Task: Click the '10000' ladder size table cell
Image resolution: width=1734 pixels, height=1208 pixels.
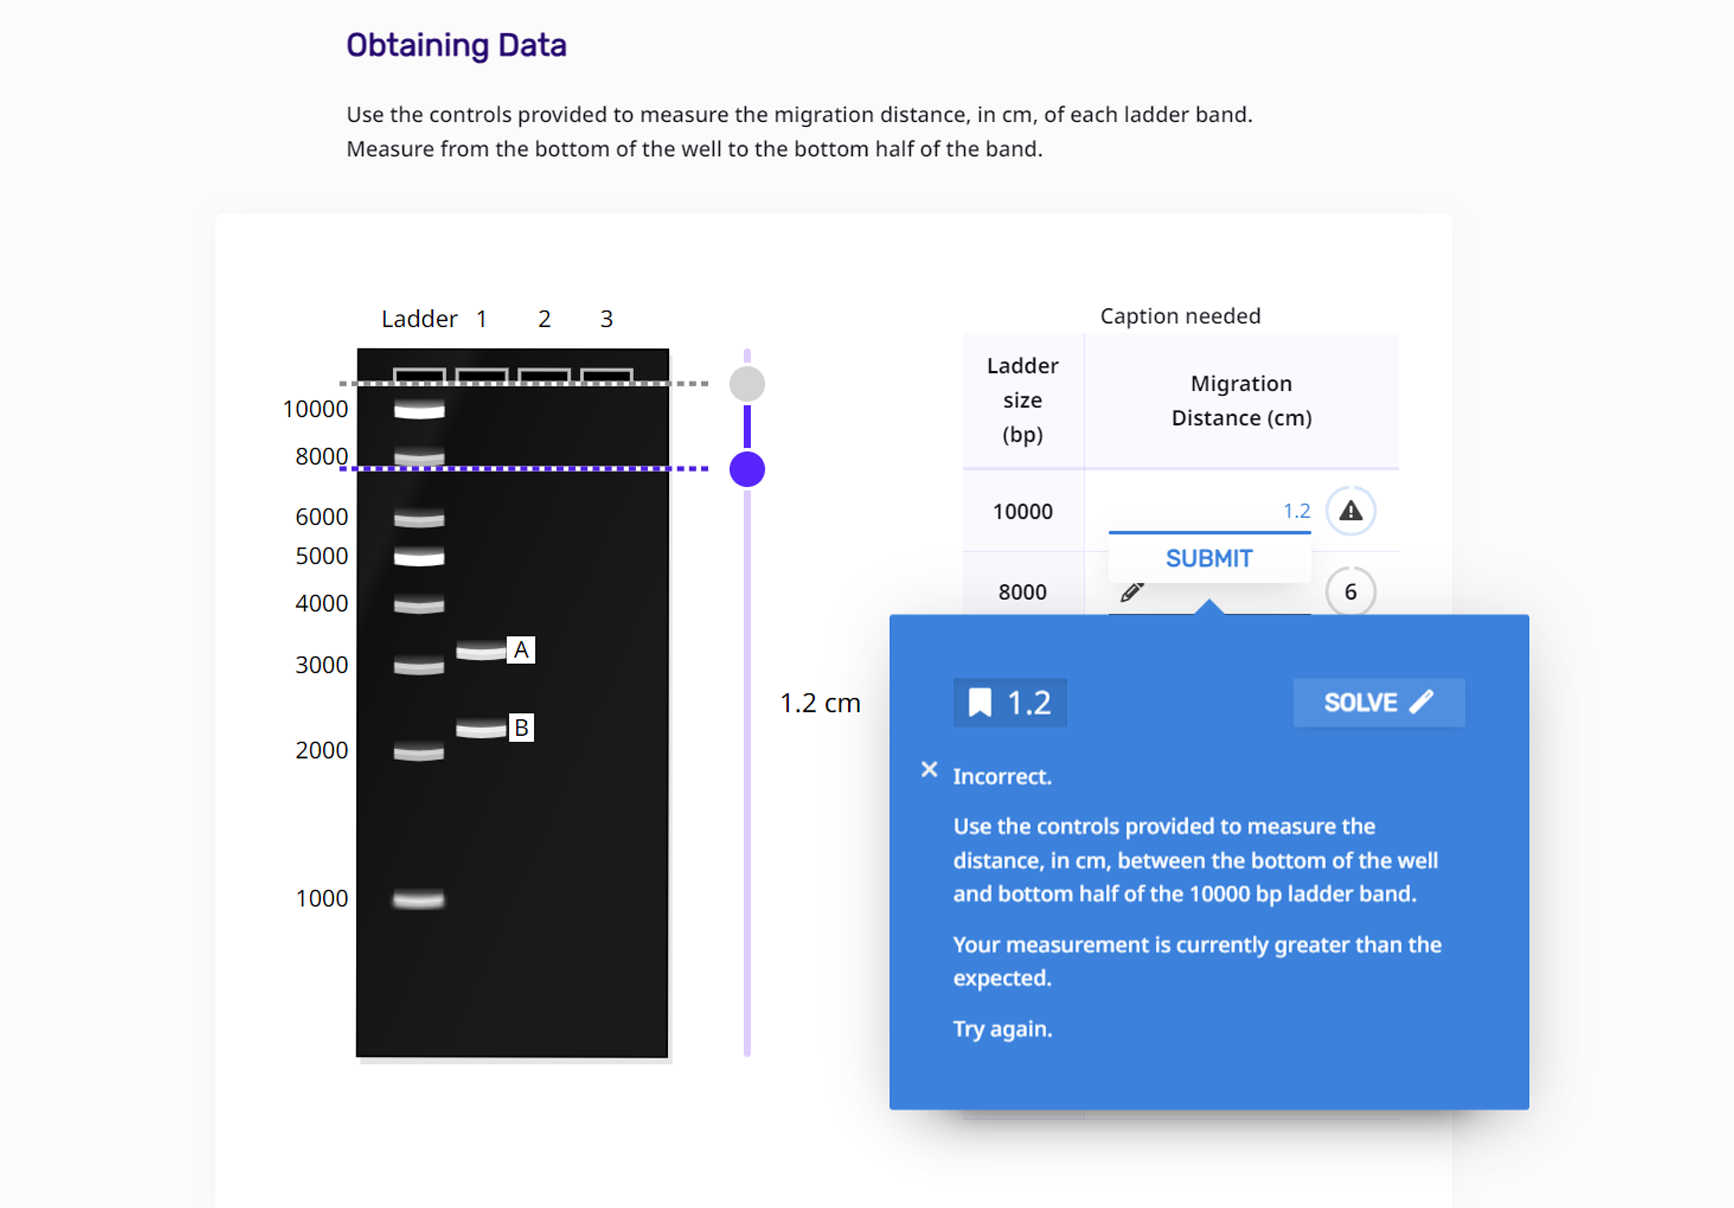Action: click(1022, 511)
